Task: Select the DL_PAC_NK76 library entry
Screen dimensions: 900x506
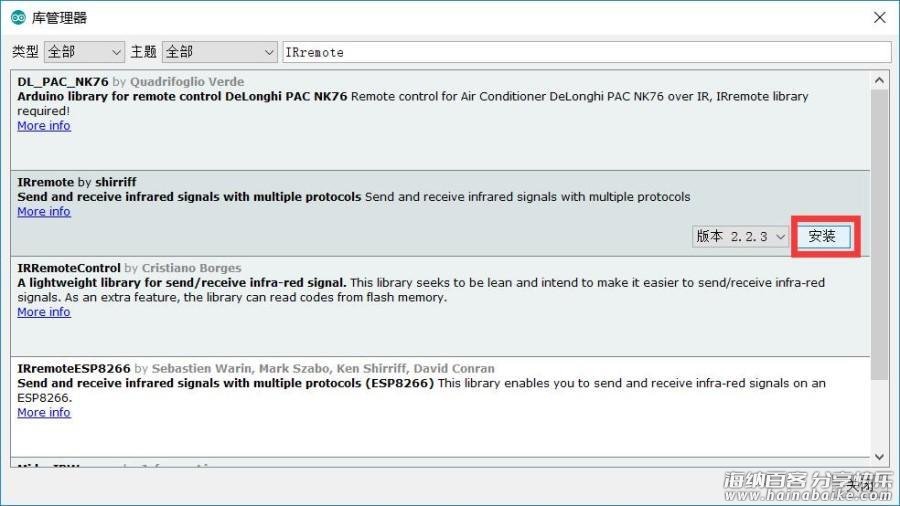Action: pos(440,120)
